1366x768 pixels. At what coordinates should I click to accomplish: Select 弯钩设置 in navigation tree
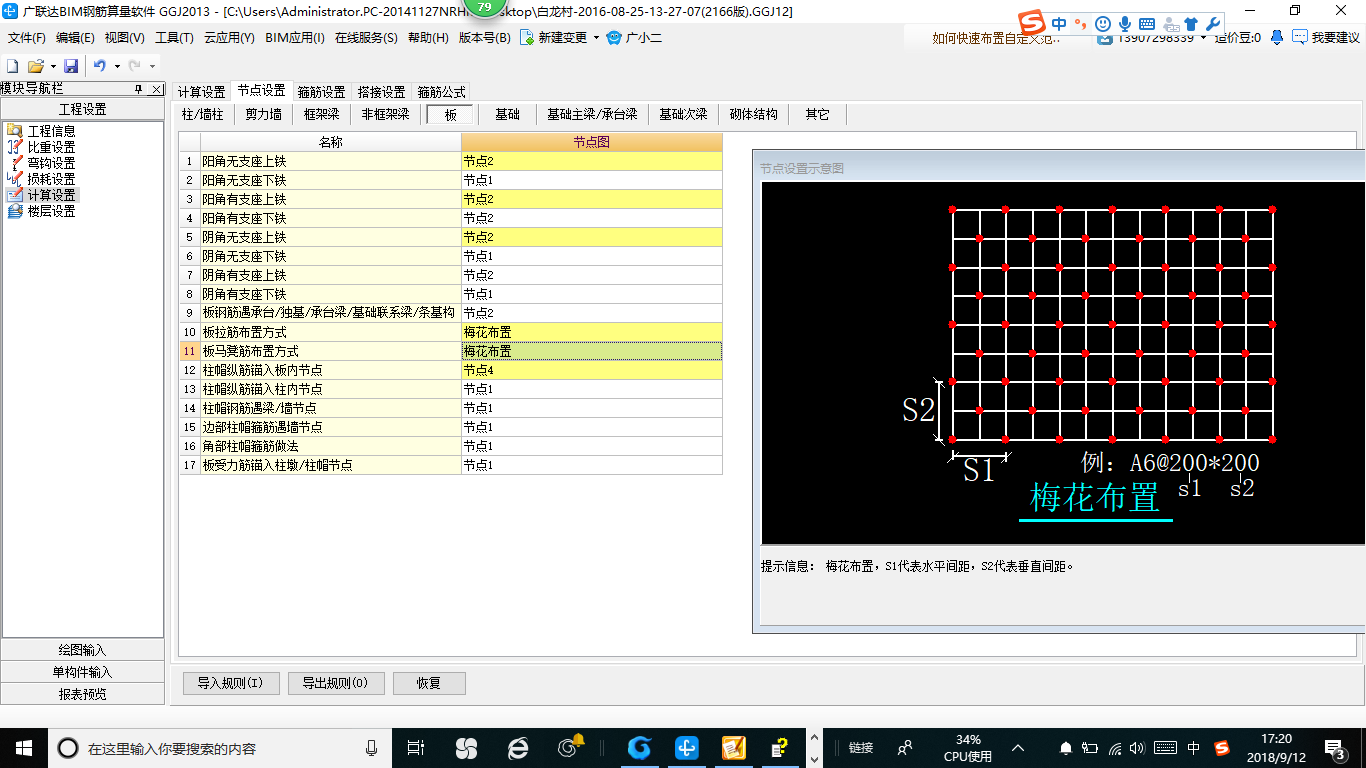(x=51, y=163)
